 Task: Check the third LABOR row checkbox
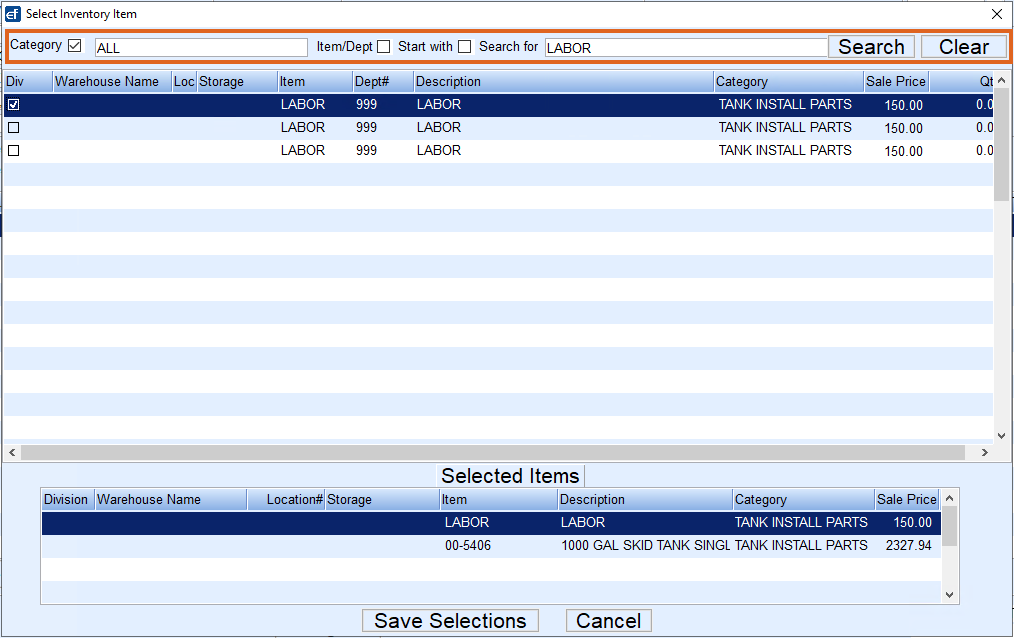coord(14,151)
